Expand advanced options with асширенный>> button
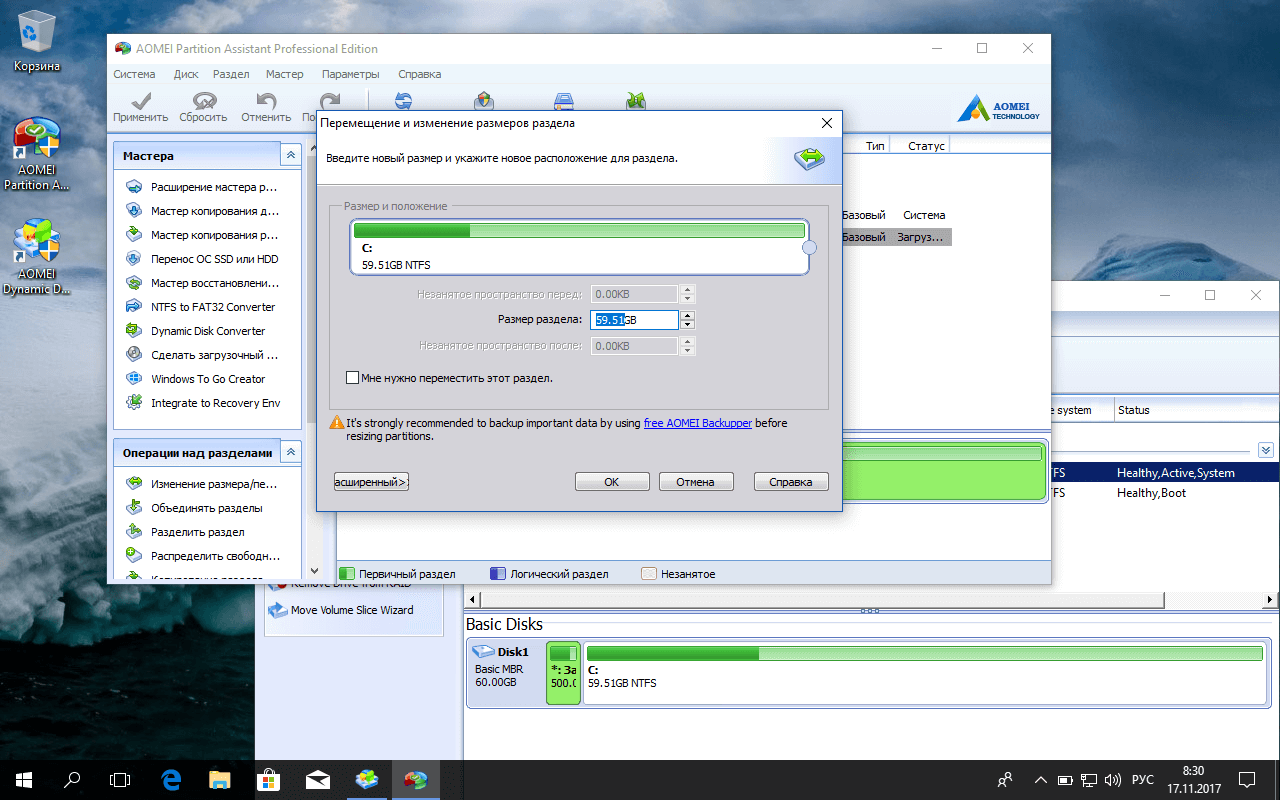 (371, 482)
